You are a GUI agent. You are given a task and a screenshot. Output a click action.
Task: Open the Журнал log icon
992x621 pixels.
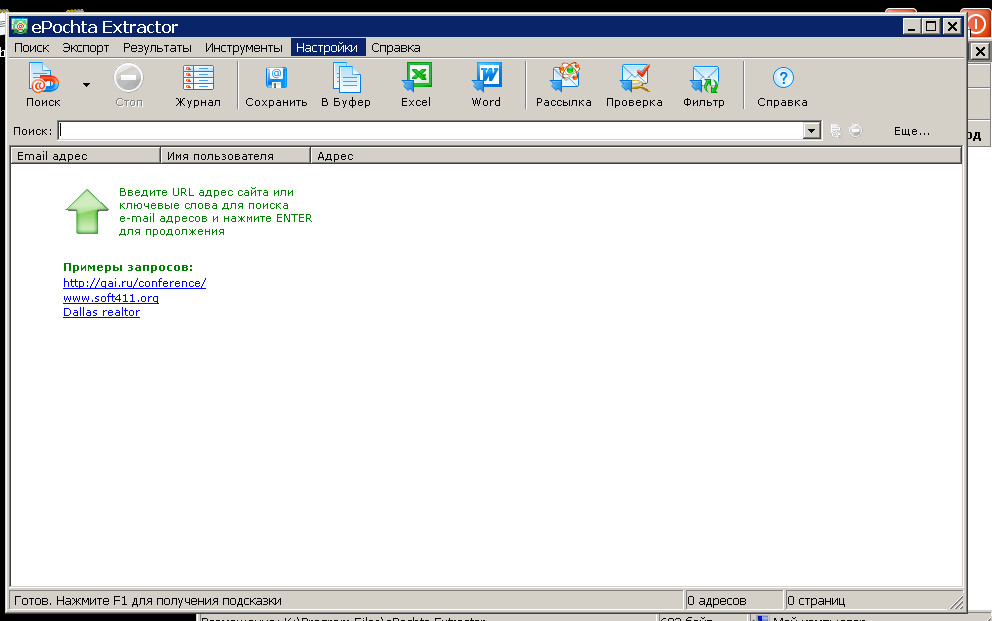pyautogui.click(x=198, y=84)
